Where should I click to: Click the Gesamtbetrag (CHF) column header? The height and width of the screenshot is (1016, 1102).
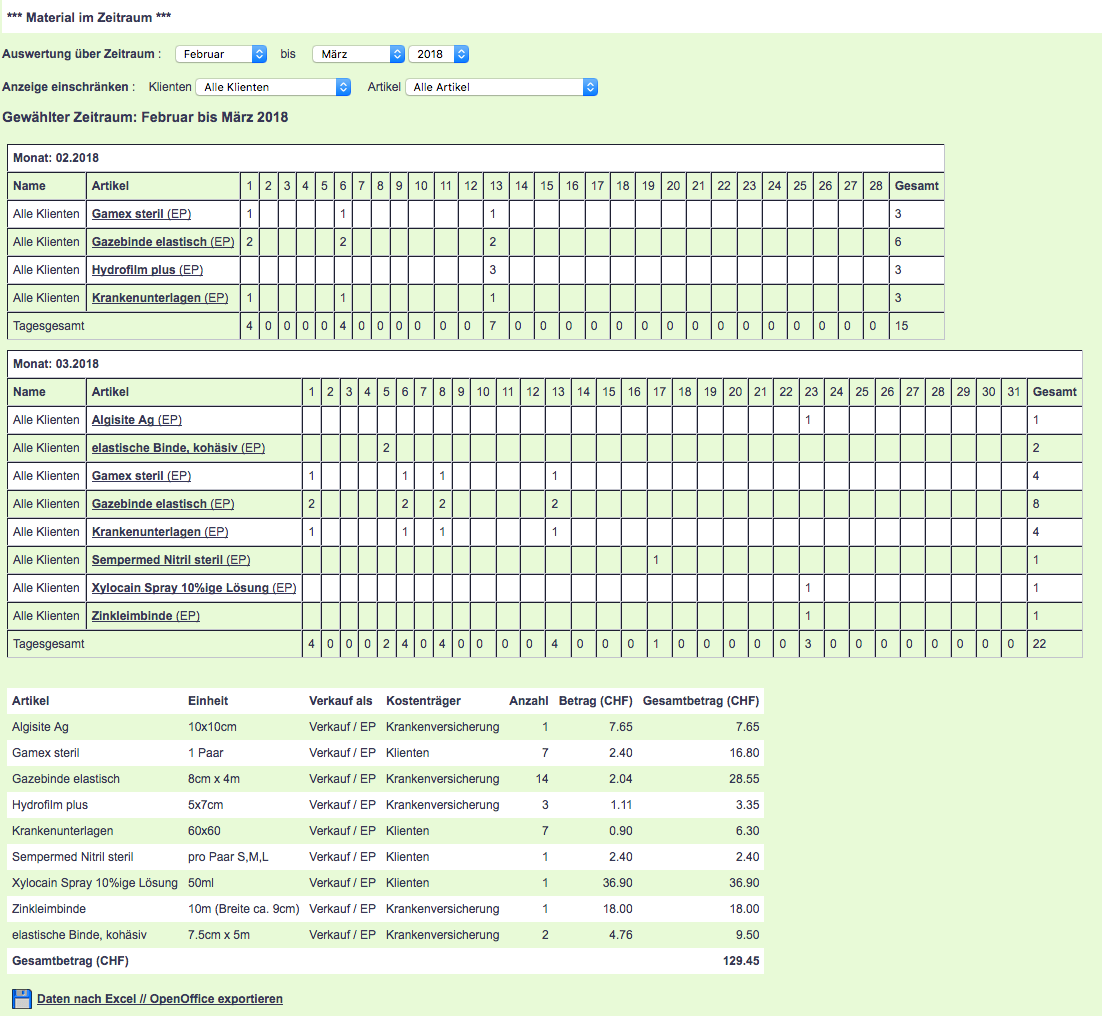pyautogui.click(x=700, y=701)
